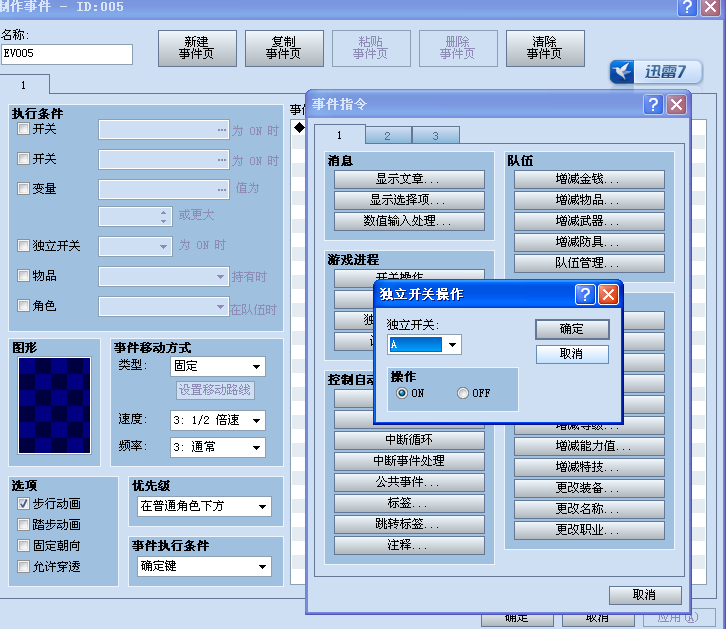Select the OFF radio button
This screenshot has width=726, height=629.
pos(463,393)
